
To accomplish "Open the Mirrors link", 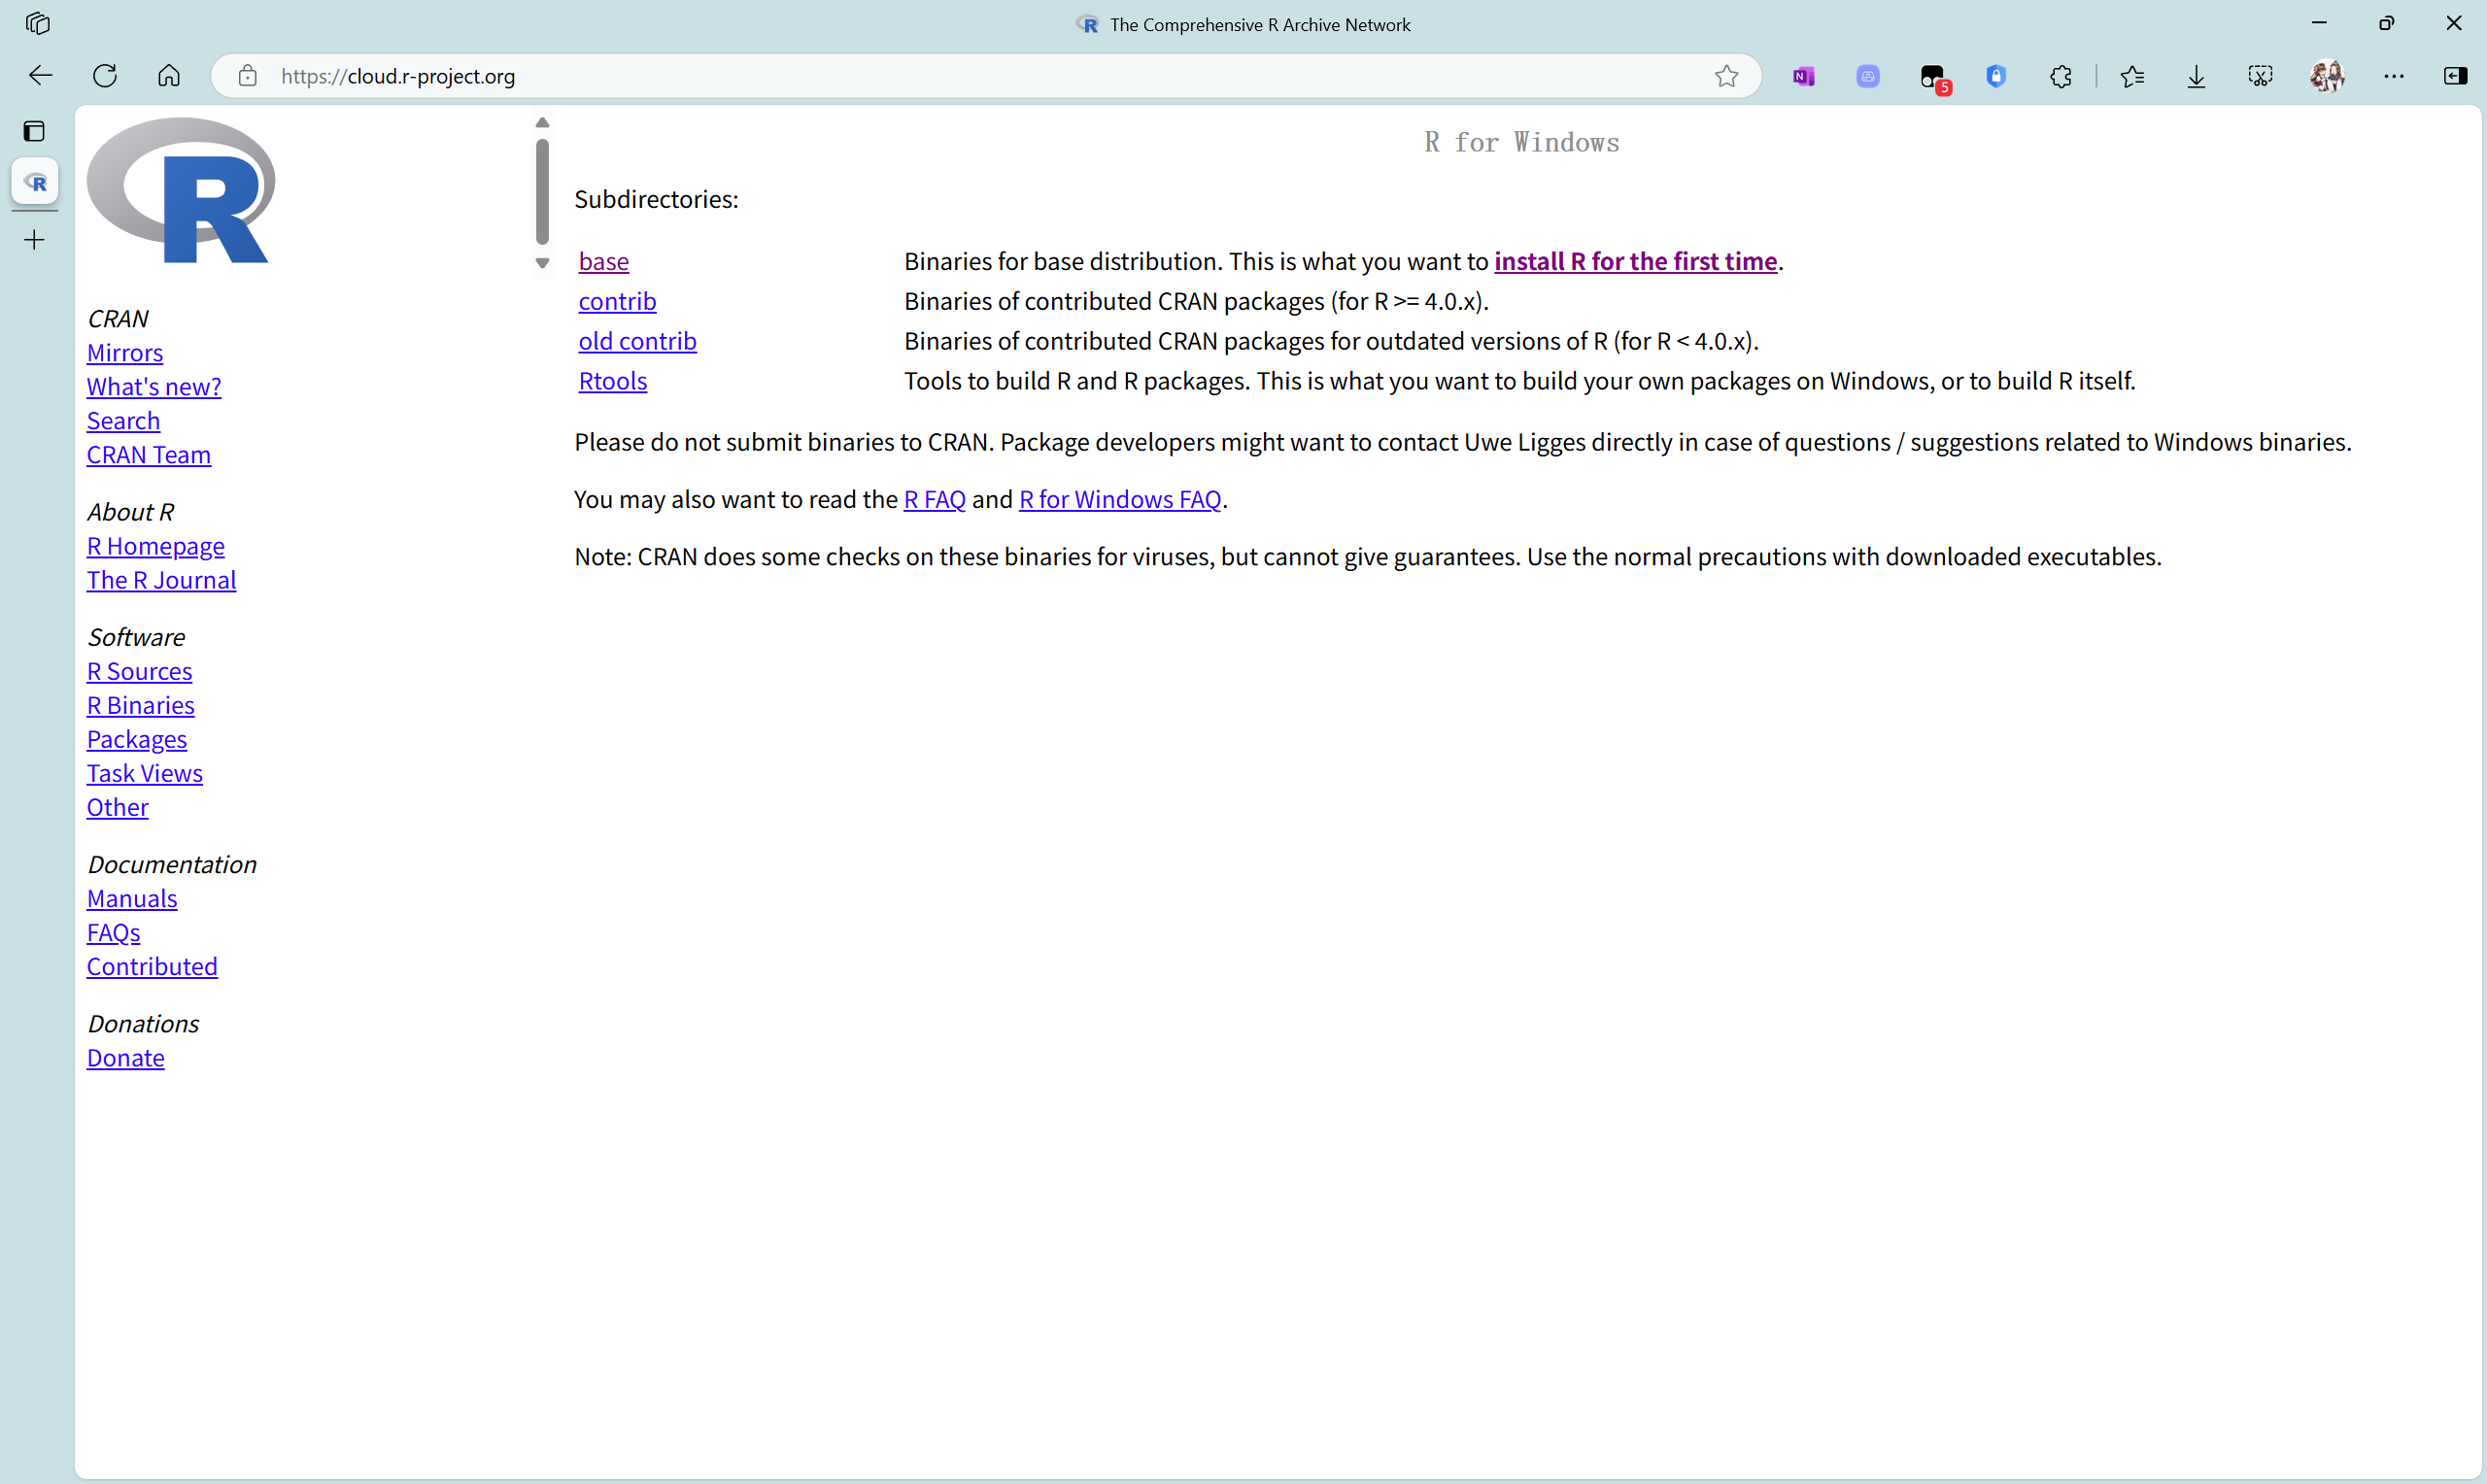I will click(125, 353).
